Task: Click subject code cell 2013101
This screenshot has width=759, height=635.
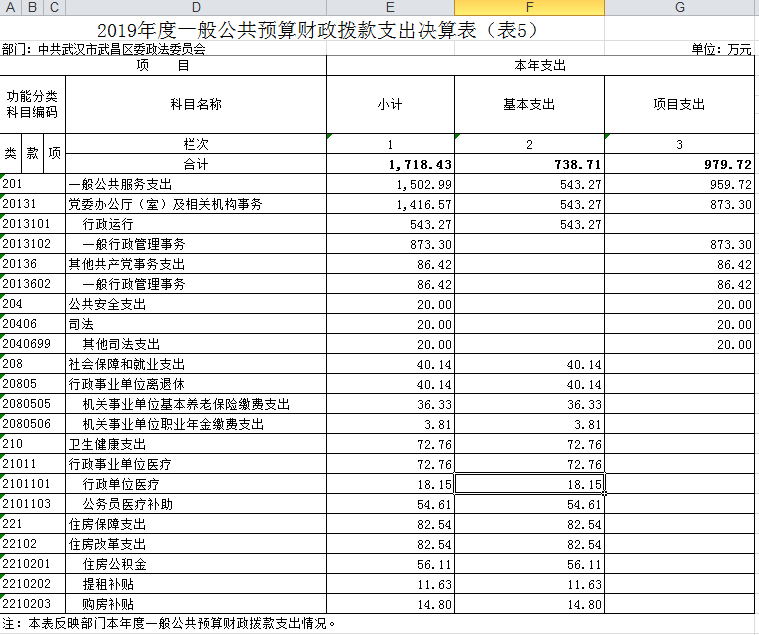Action: tap(32, 224)
